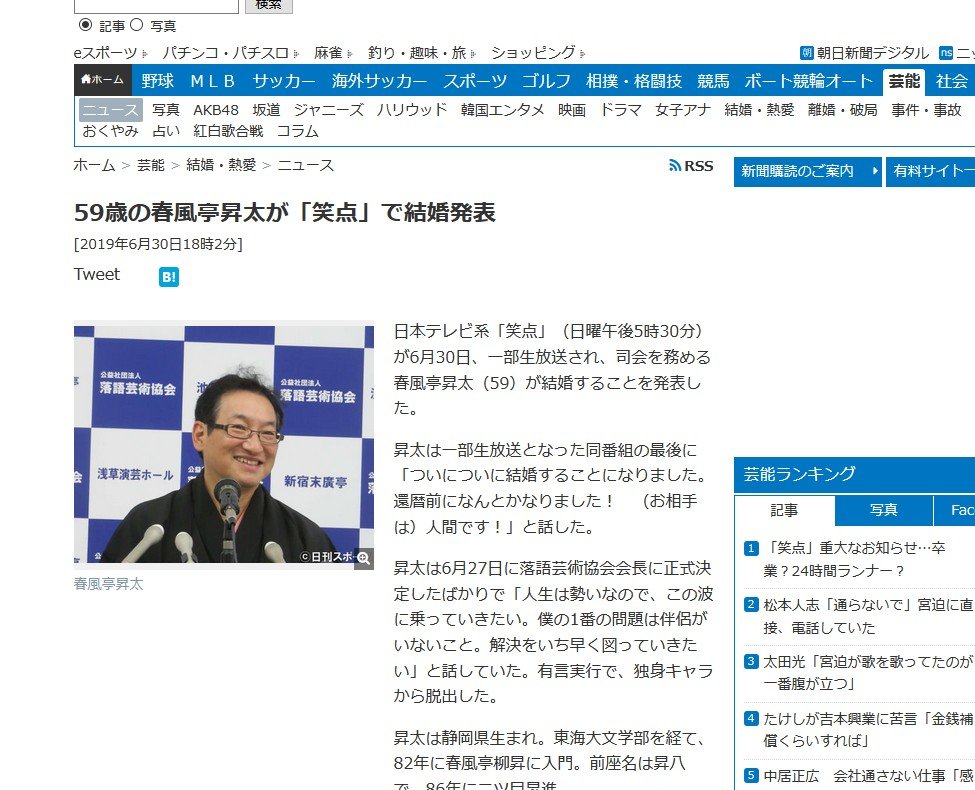Select the 写真 ranking tab
Screen dimensions: 975x790
tap(884, 511)
